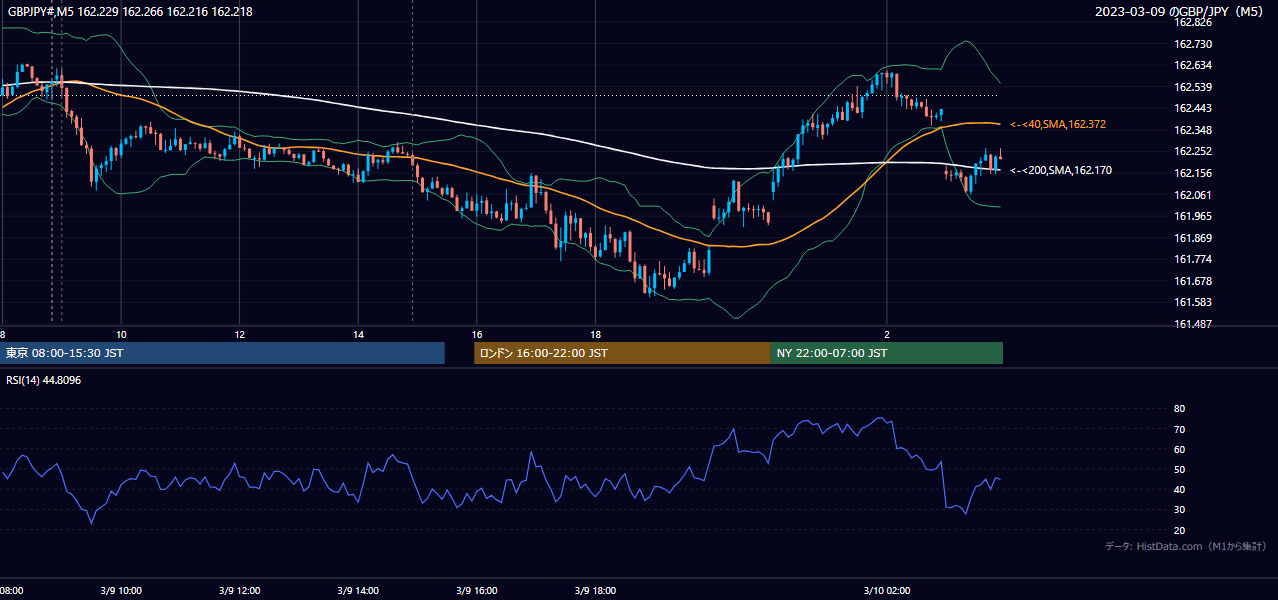
Task: Click the 3/10 02:00 time axis label
Action: (x=887, y=591)
